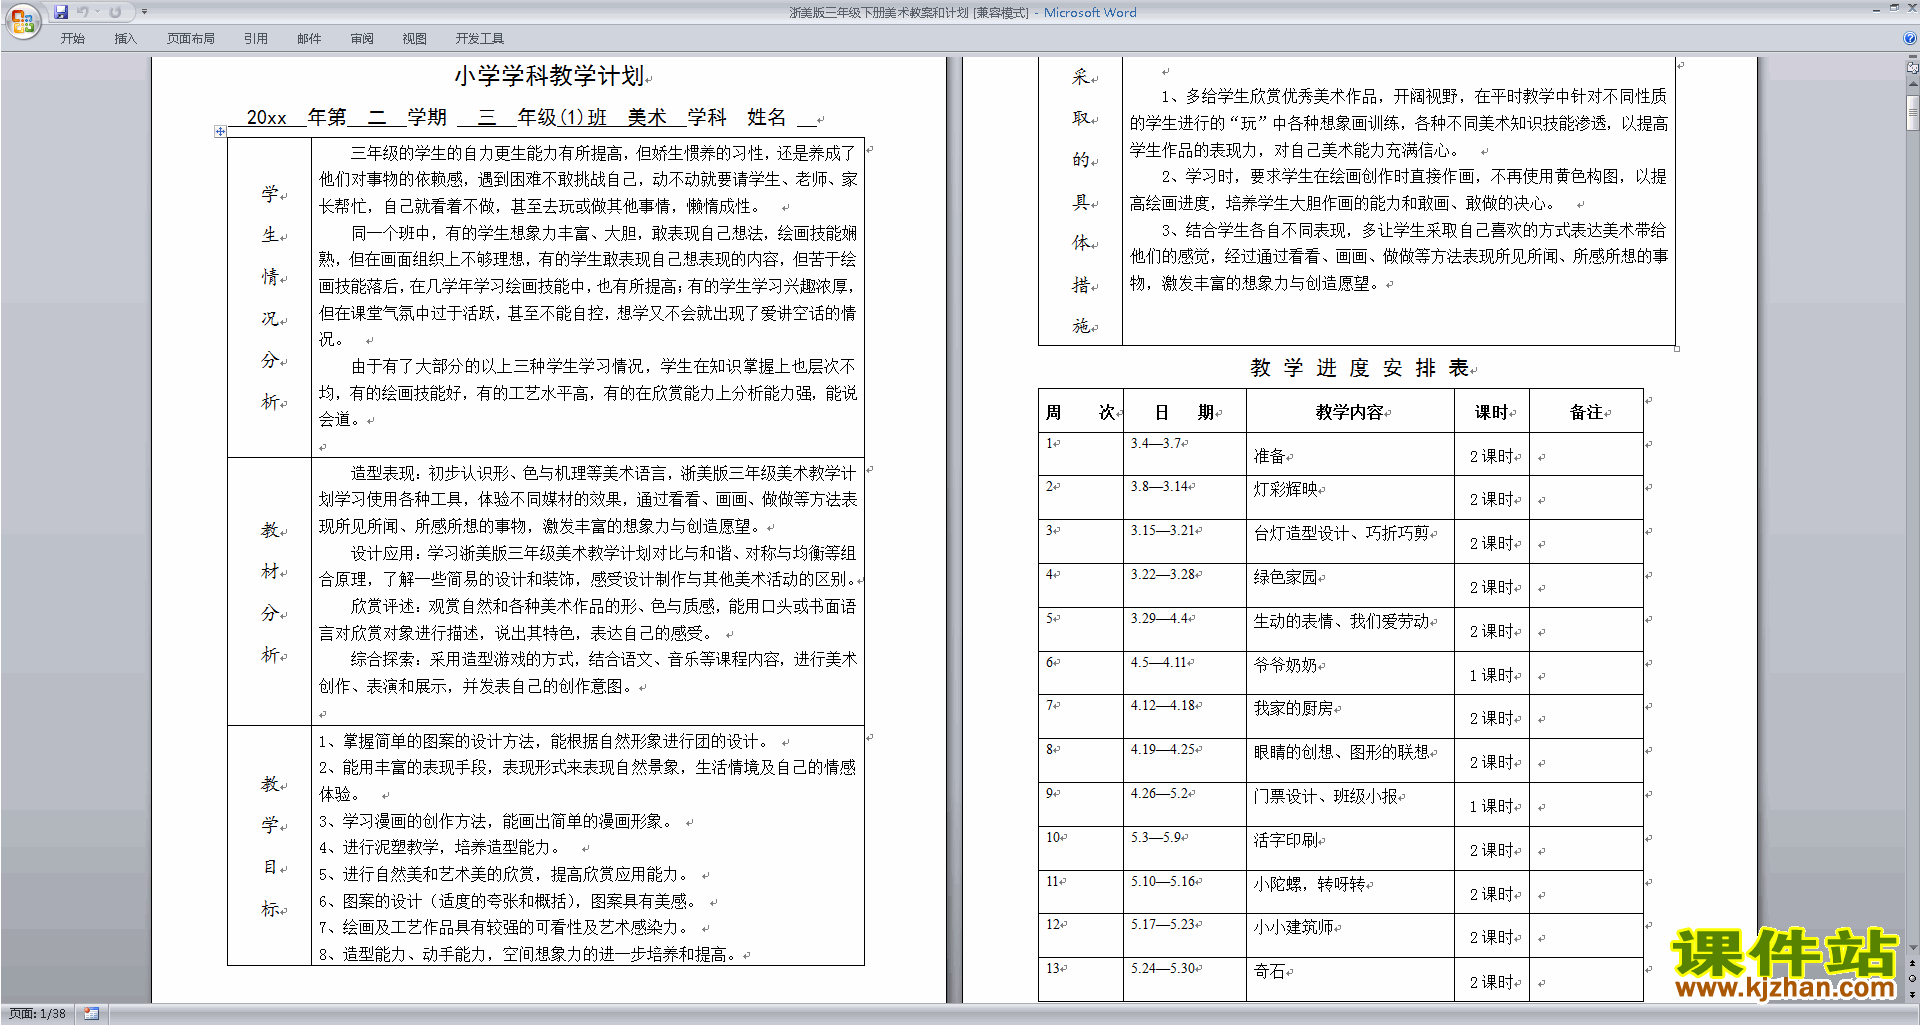Redo action with the repeat arrow icon

pos(115,12)
